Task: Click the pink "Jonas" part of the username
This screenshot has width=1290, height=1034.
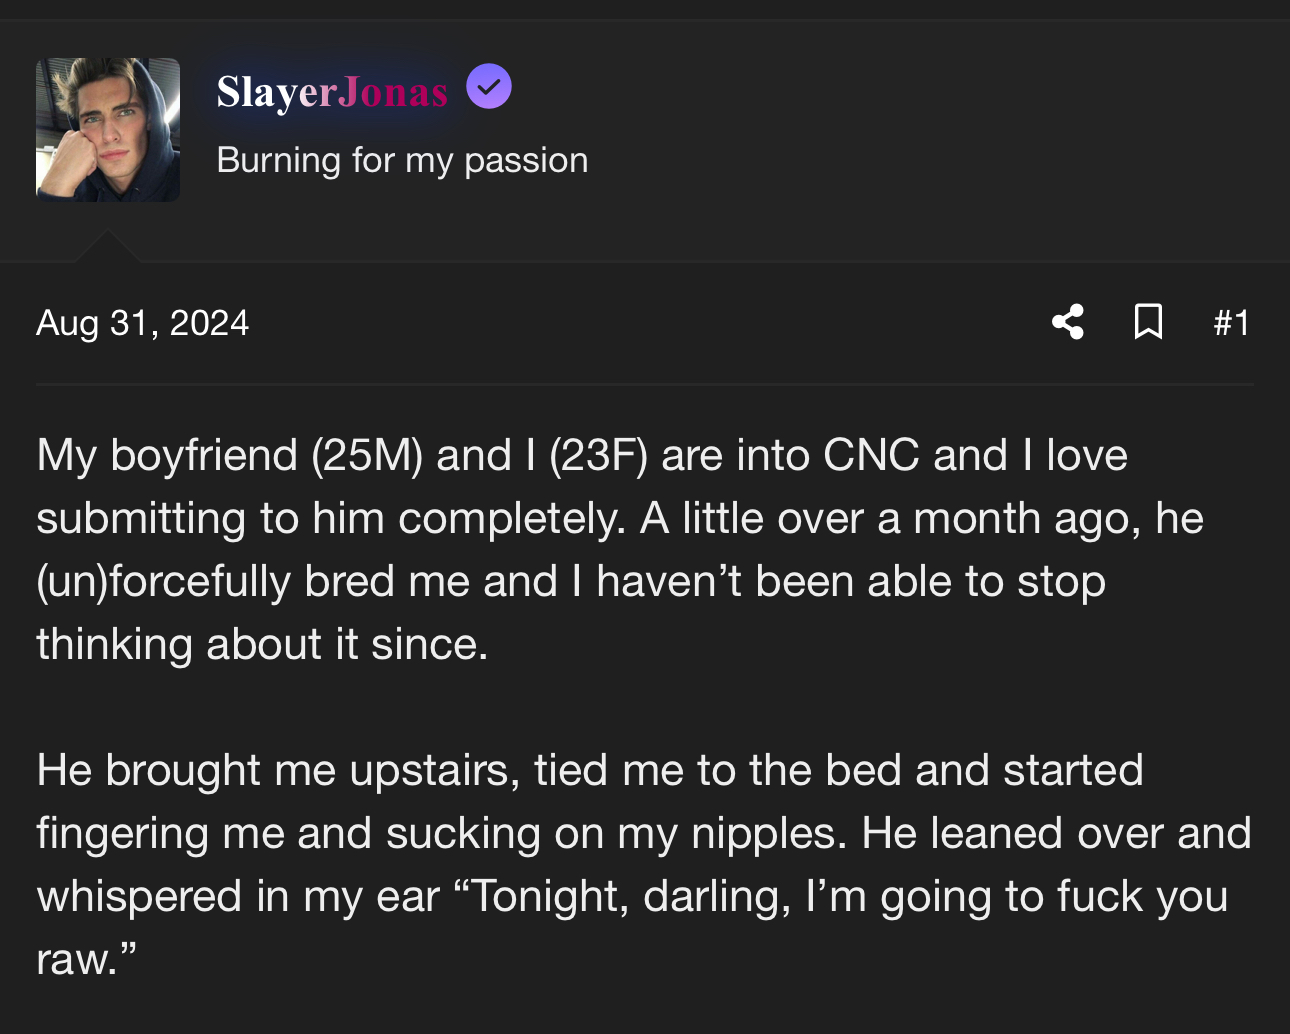Action: 393,92
